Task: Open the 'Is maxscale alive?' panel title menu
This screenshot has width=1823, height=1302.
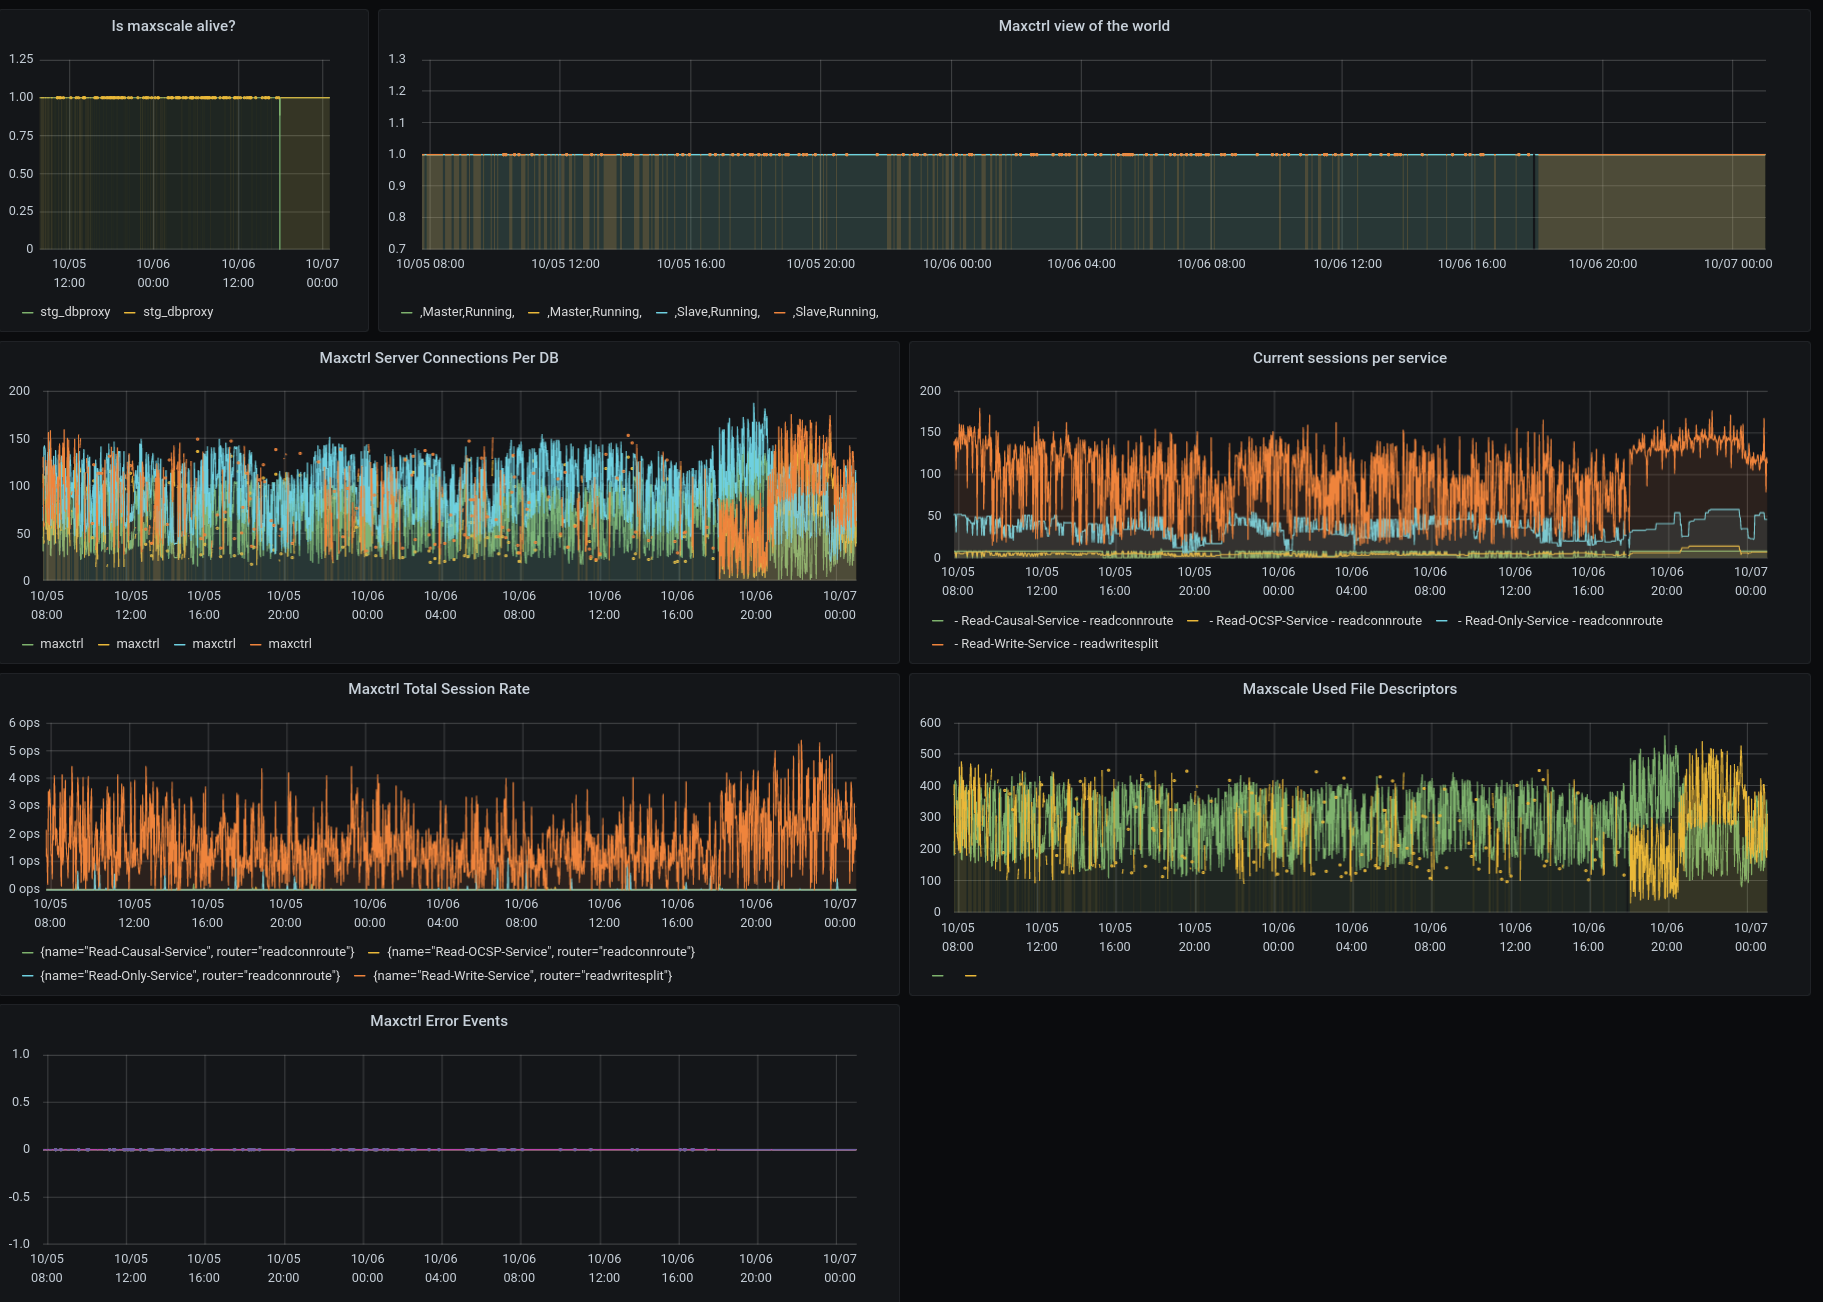Action: click(x=173, y=26)
